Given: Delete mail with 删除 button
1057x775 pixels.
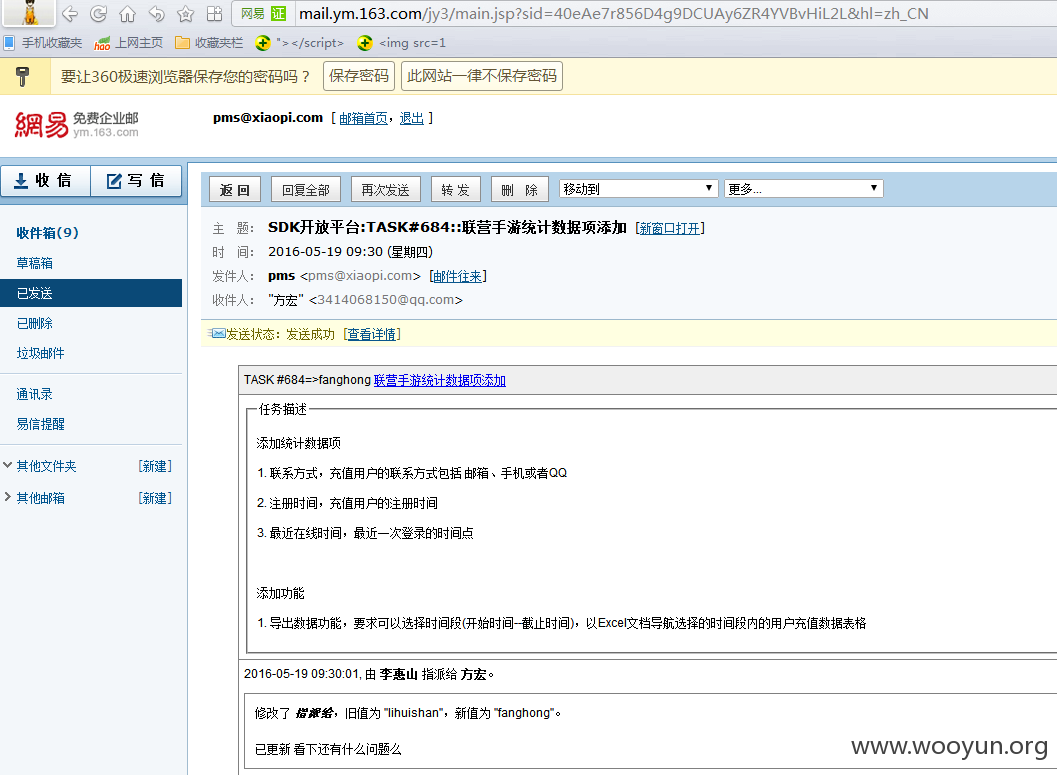Looking at the screenshot, I should 520,190.
